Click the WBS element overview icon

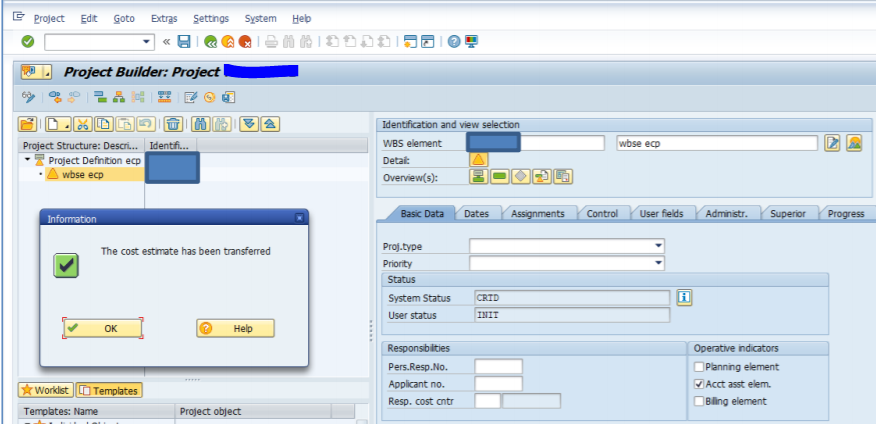point(478,177)
